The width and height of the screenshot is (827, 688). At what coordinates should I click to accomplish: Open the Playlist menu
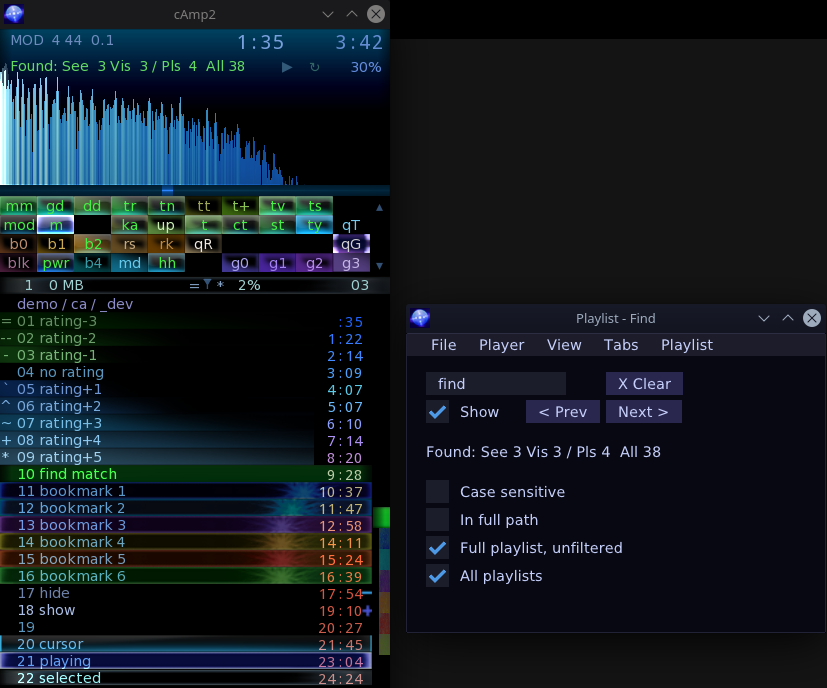click(687, 345)
